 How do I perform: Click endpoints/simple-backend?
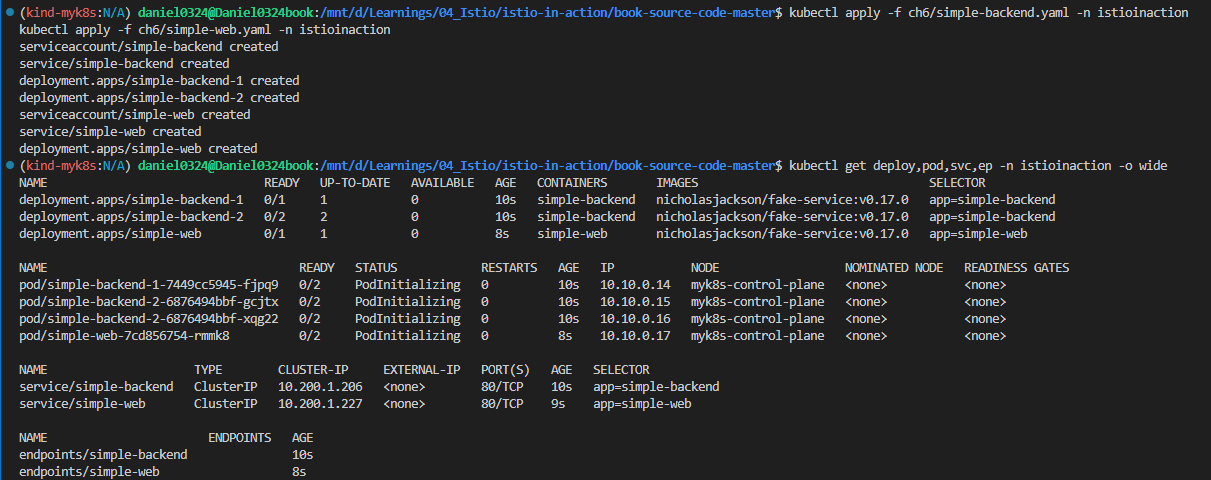[x=103, y=455]
